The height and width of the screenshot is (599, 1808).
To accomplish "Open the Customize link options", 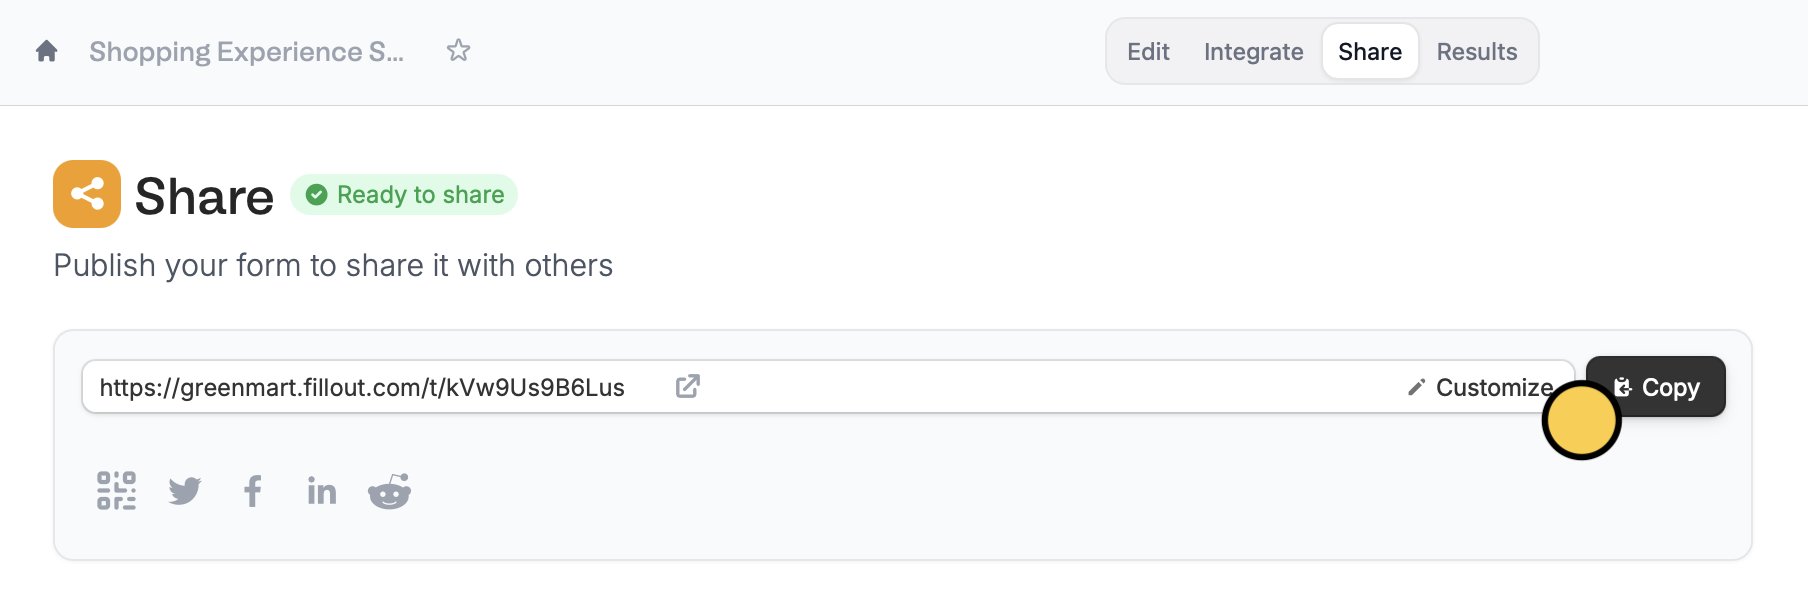I will click(1493, 387).
